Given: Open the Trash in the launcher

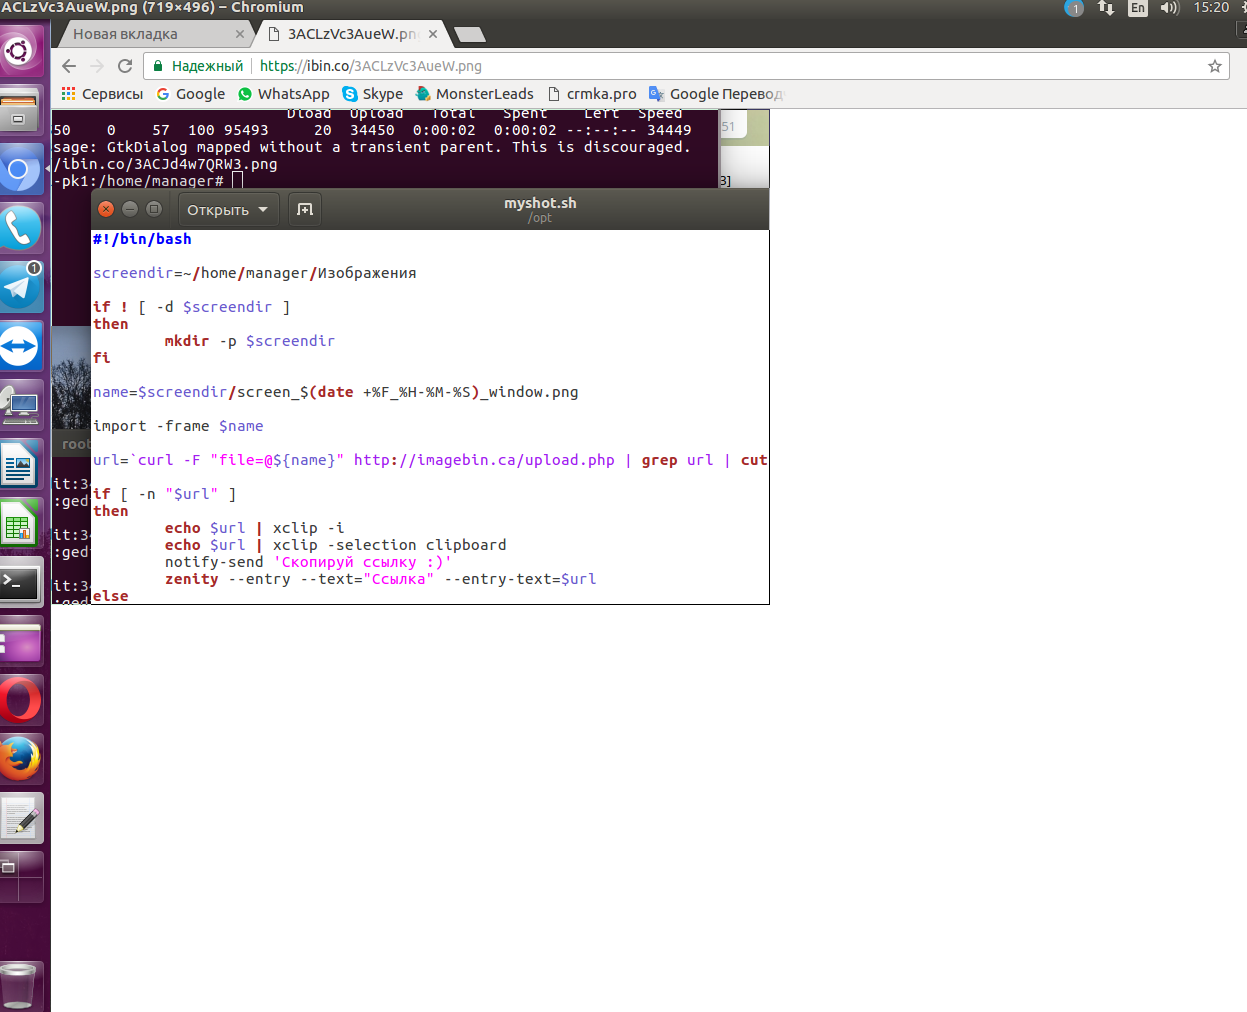Looking at the screenshot, I should (20, 986).
